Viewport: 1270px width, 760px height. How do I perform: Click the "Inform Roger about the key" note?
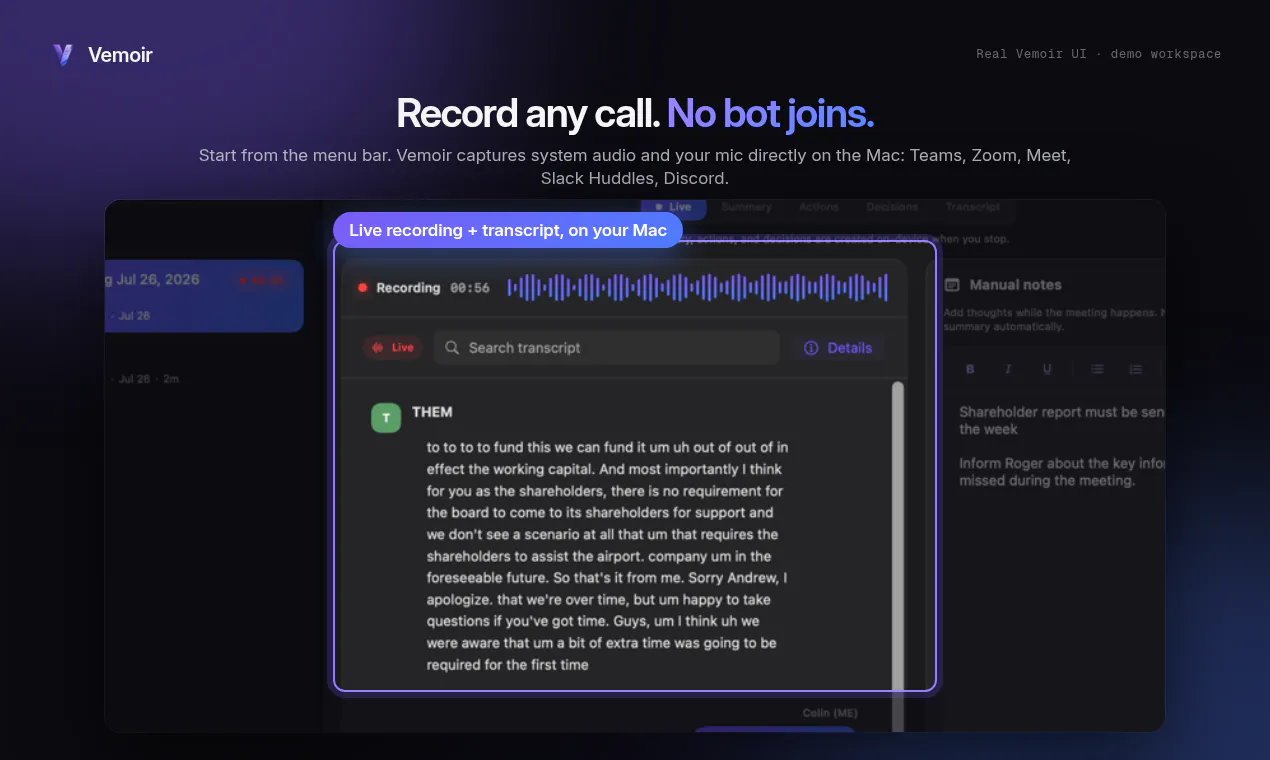pos(1062,472)
